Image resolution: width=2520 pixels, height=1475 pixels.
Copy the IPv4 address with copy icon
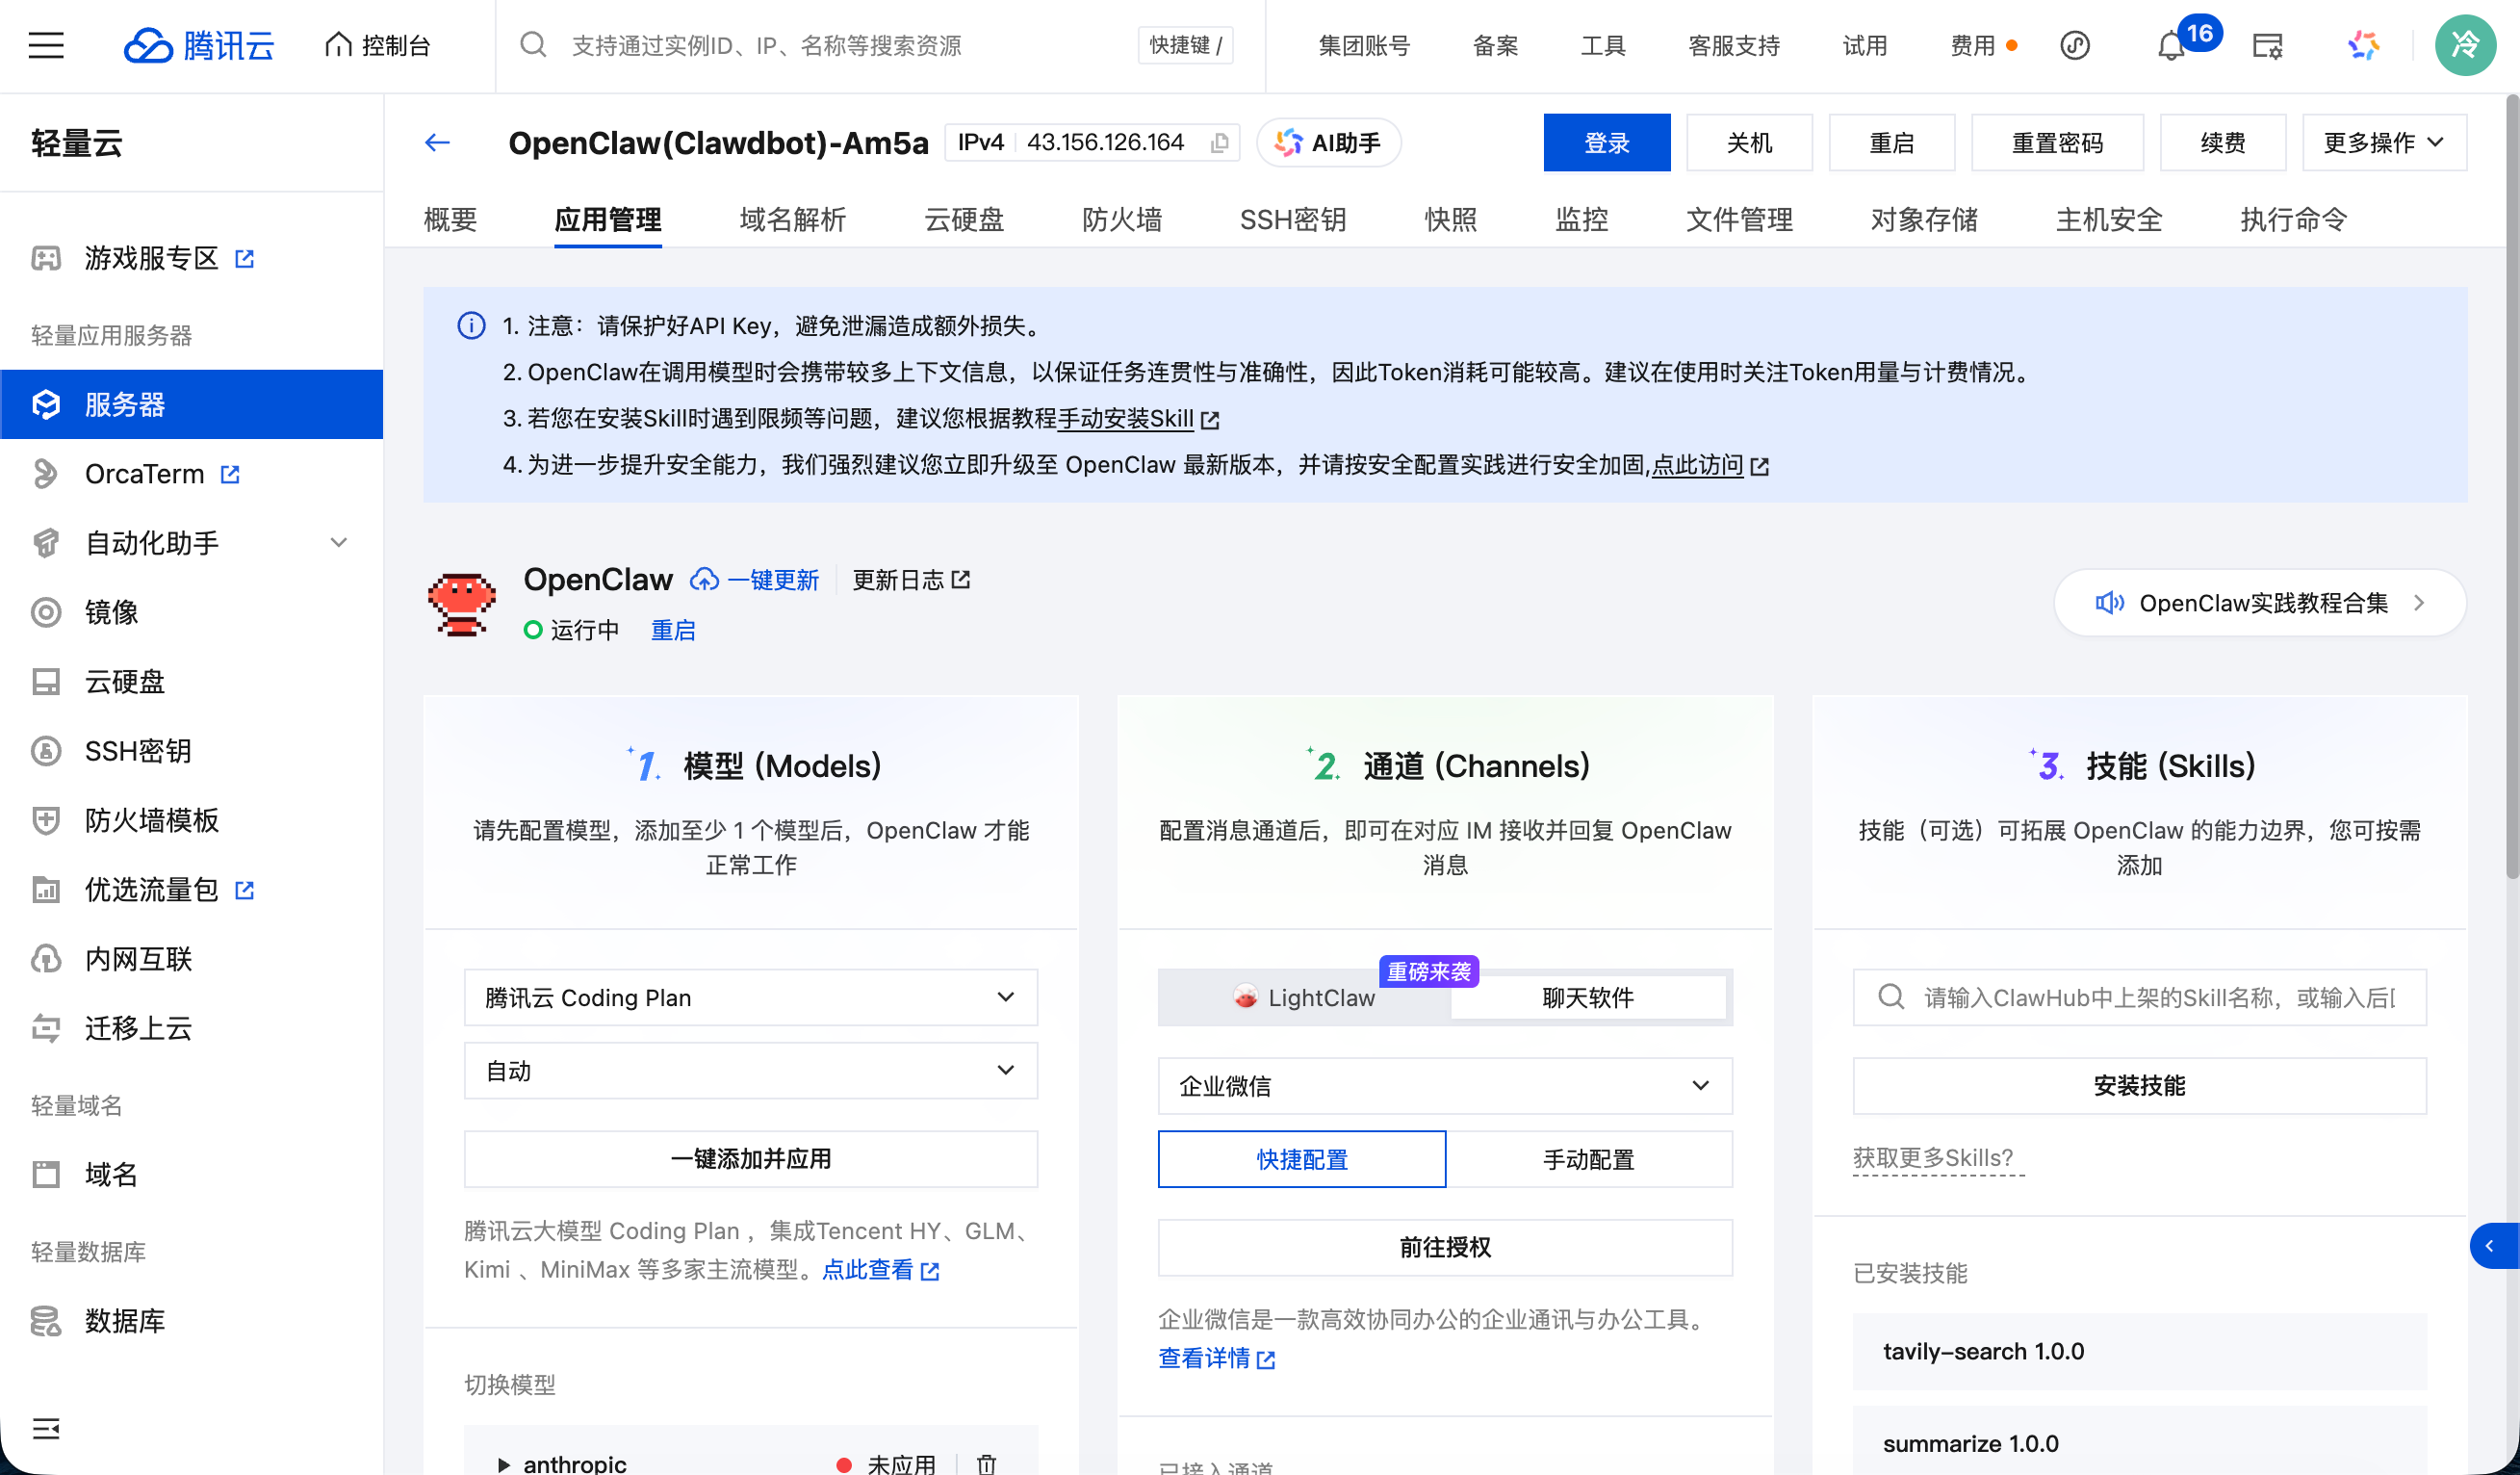pos(1219,143)
